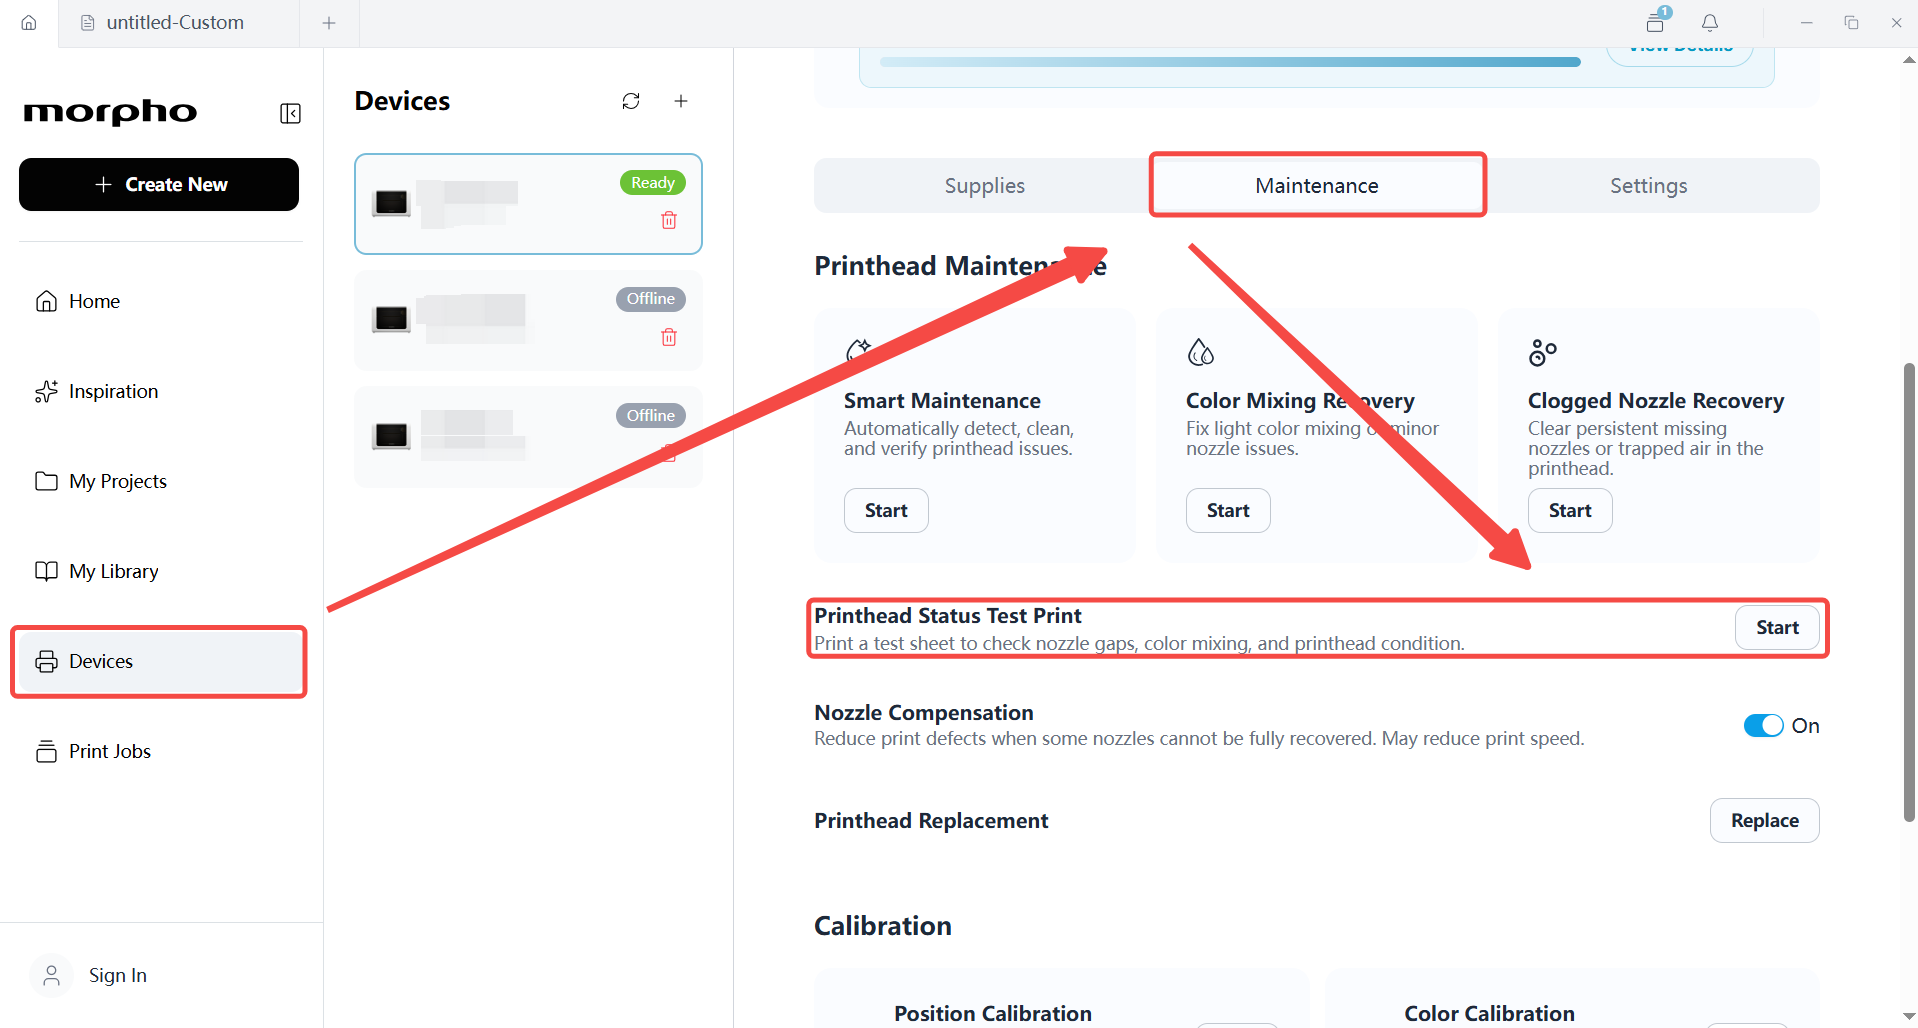Click the user avatar icon beside Sign In
Screen dimensions: 1918x1028
(52, 975)
